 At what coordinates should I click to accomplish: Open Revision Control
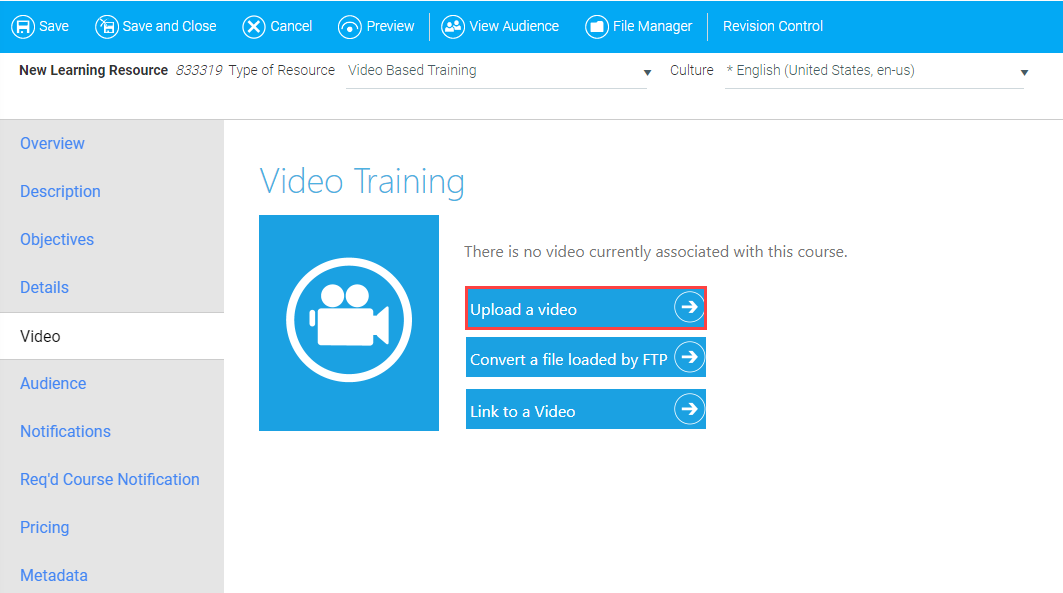773,27
